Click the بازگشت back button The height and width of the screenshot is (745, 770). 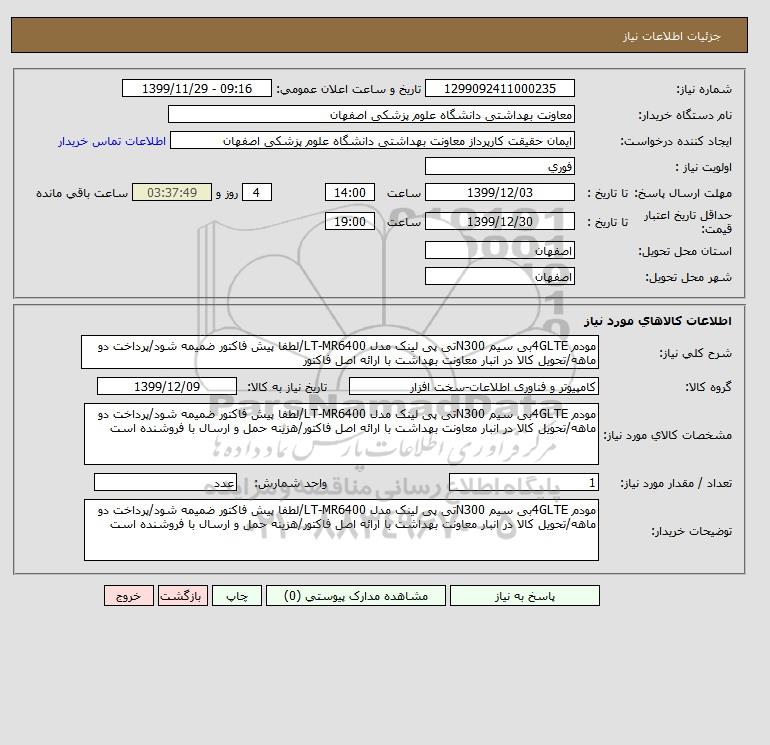183,596
